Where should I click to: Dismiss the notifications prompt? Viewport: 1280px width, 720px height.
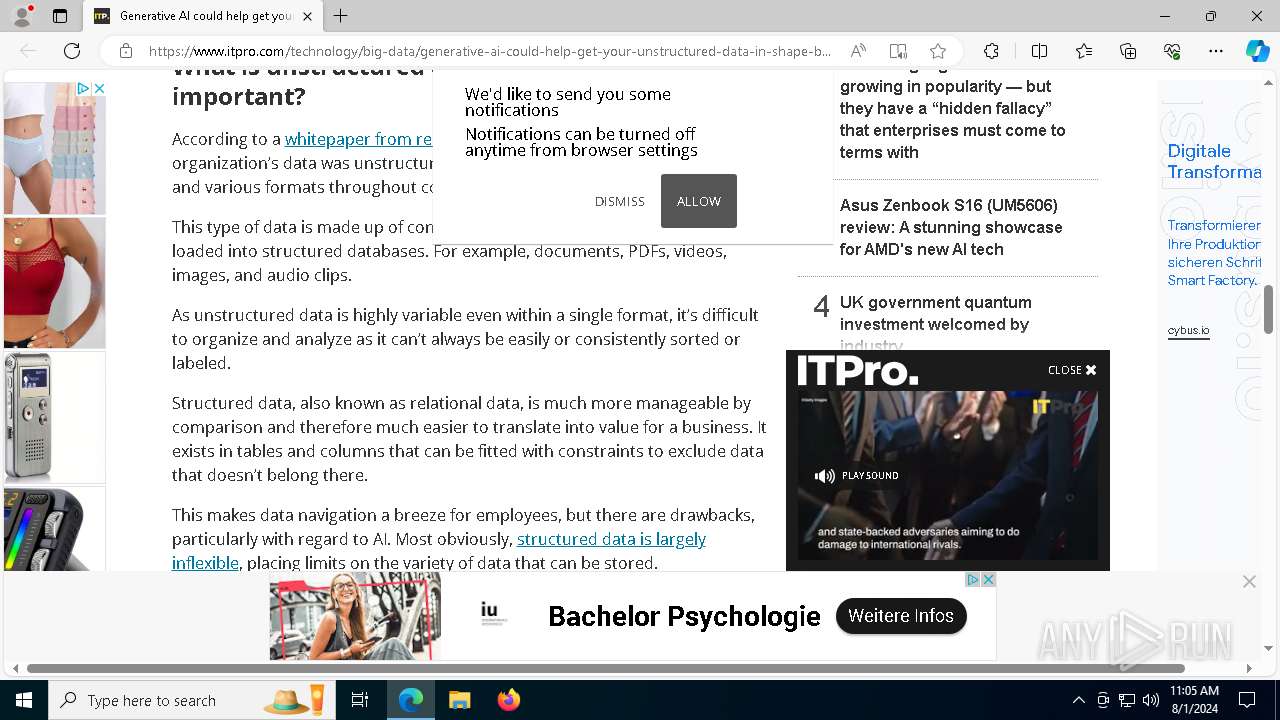tap(620, 201)
